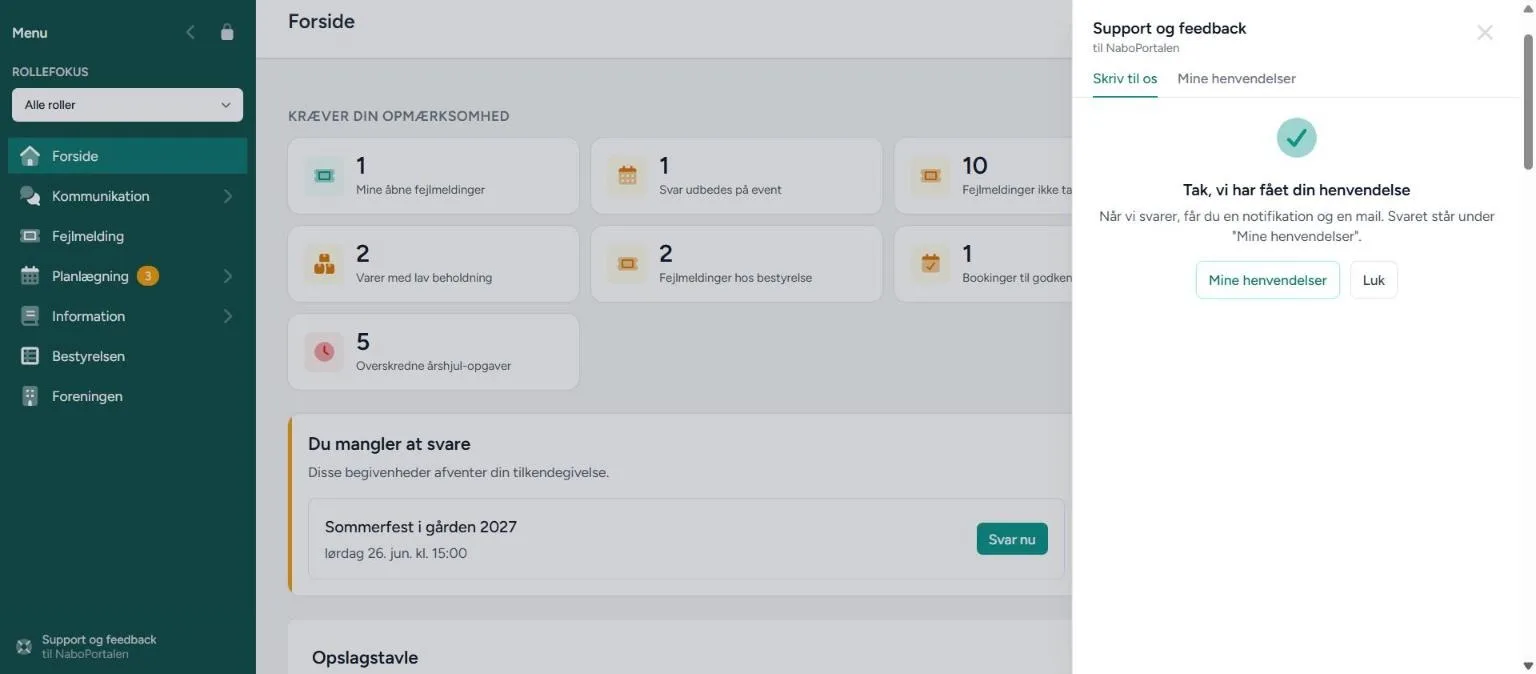Open the Mine henvendelser outlined button
This screenshot has height=674, width=1536.
[1267, 280]
